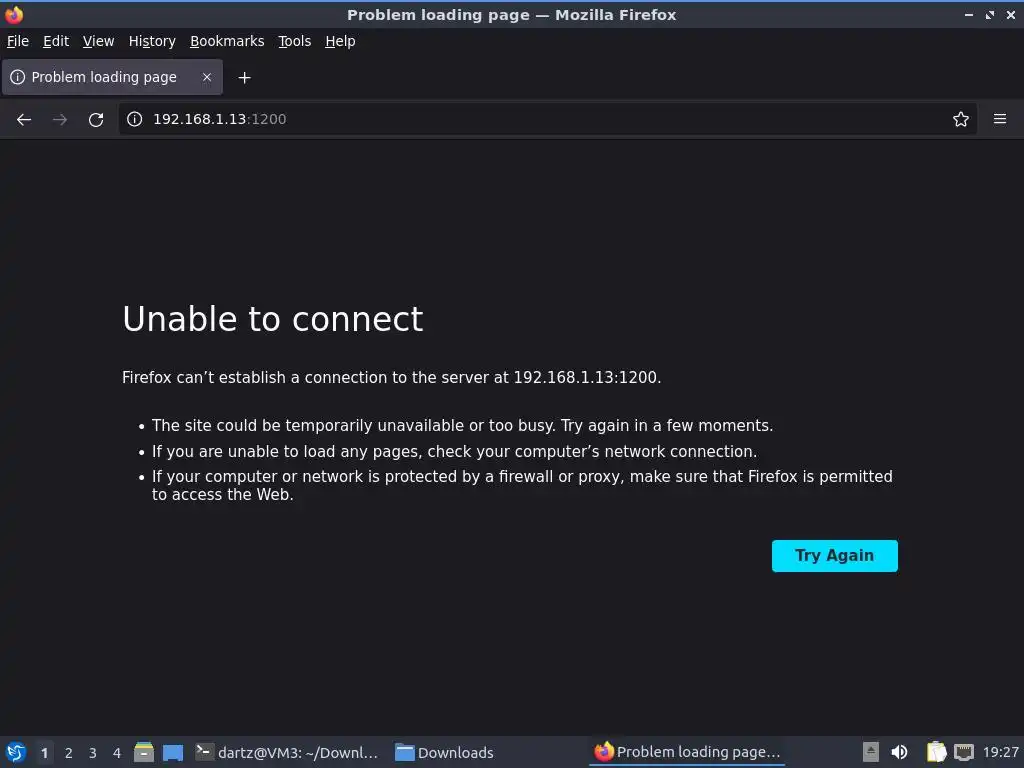Close the Problem loading page tab

206,77
